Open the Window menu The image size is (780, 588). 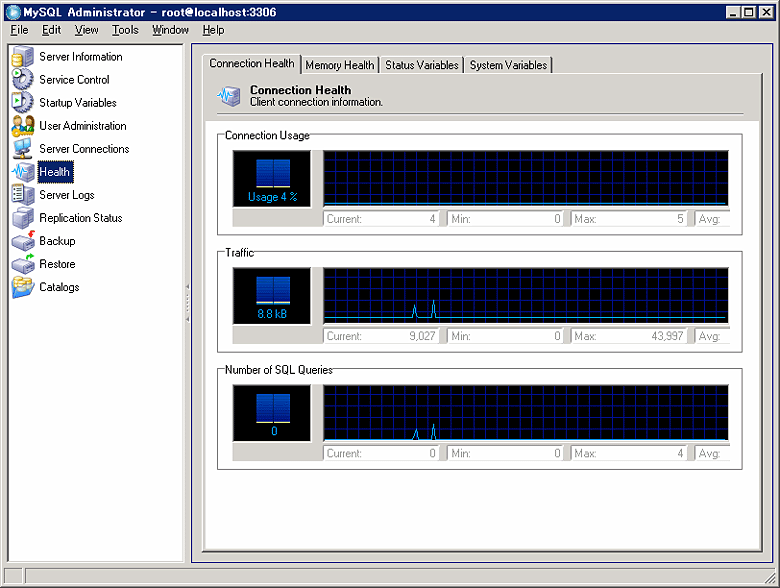[x=170, y=30]
